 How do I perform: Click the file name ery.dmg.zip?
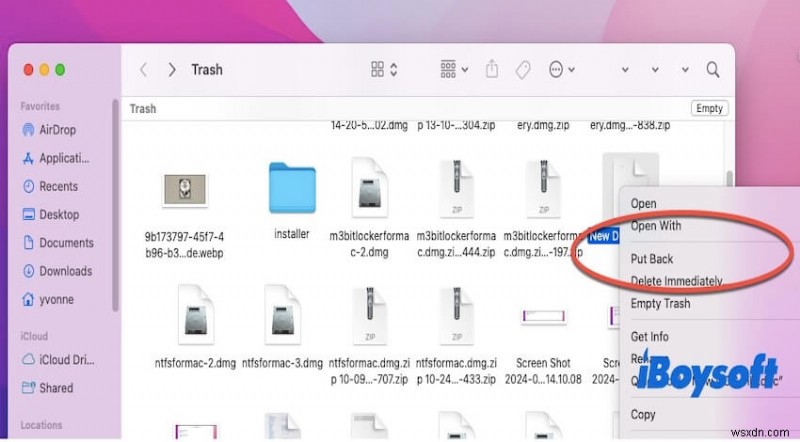click(543, 125)
